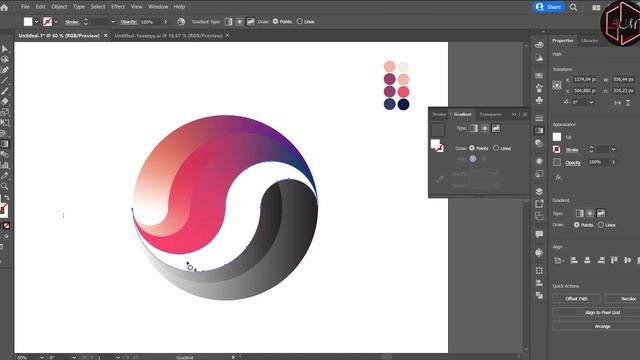640x360 pixels.
Task: Select the Gradient tool in left toolbar
Action: tap(5, 144)
